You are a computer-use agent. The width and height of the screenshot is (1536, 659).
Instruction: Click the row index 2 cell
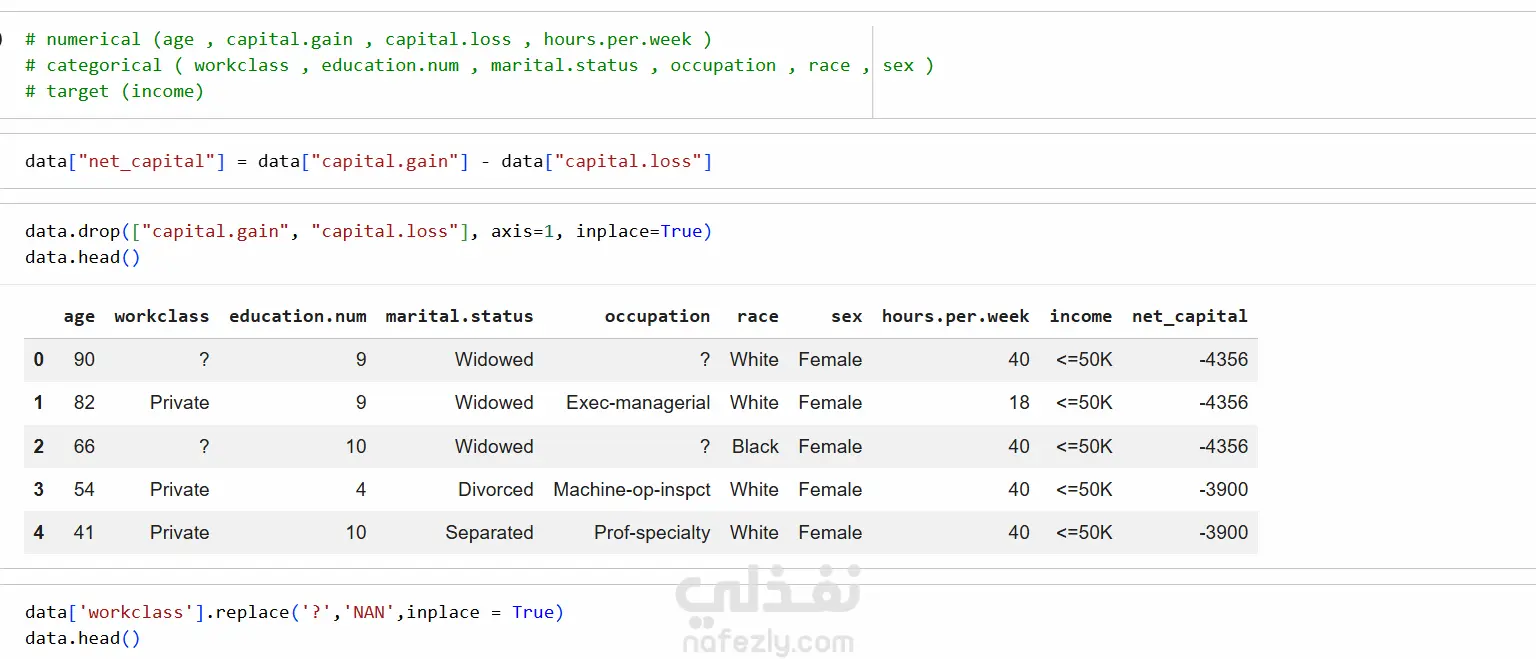(x=39, y=447)
